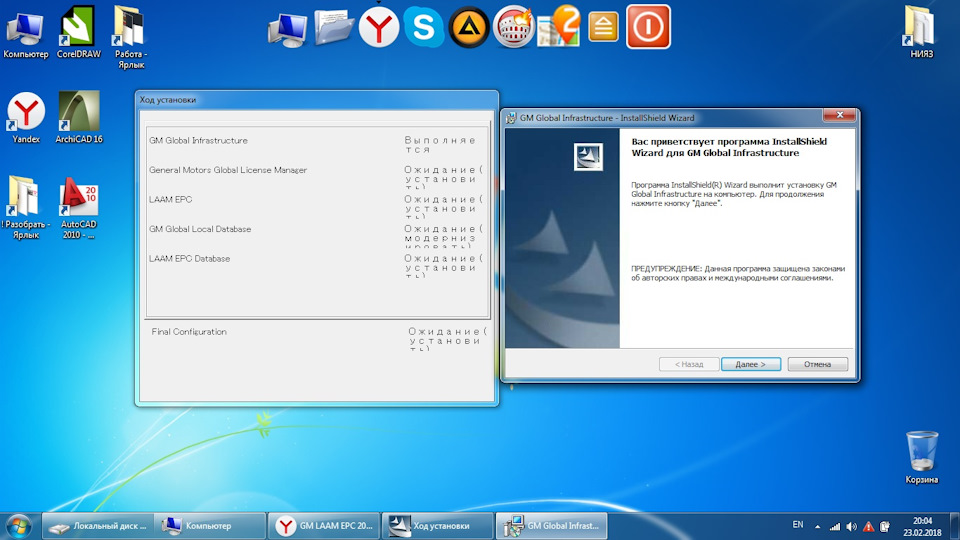Switch to Ход установки taskbar item
Screen dimensions: 960x540
pos(437,526)
